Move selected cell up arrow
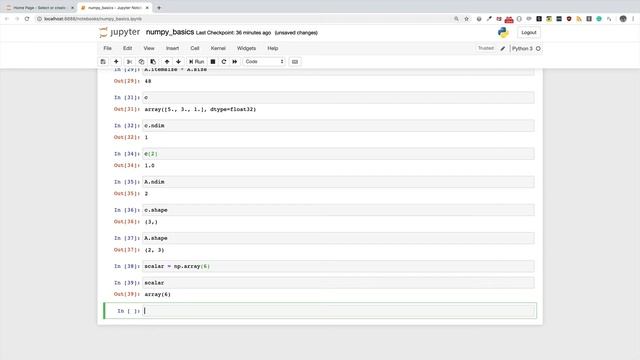The width and height of the screenshot is (640, 360). [167, 62]
